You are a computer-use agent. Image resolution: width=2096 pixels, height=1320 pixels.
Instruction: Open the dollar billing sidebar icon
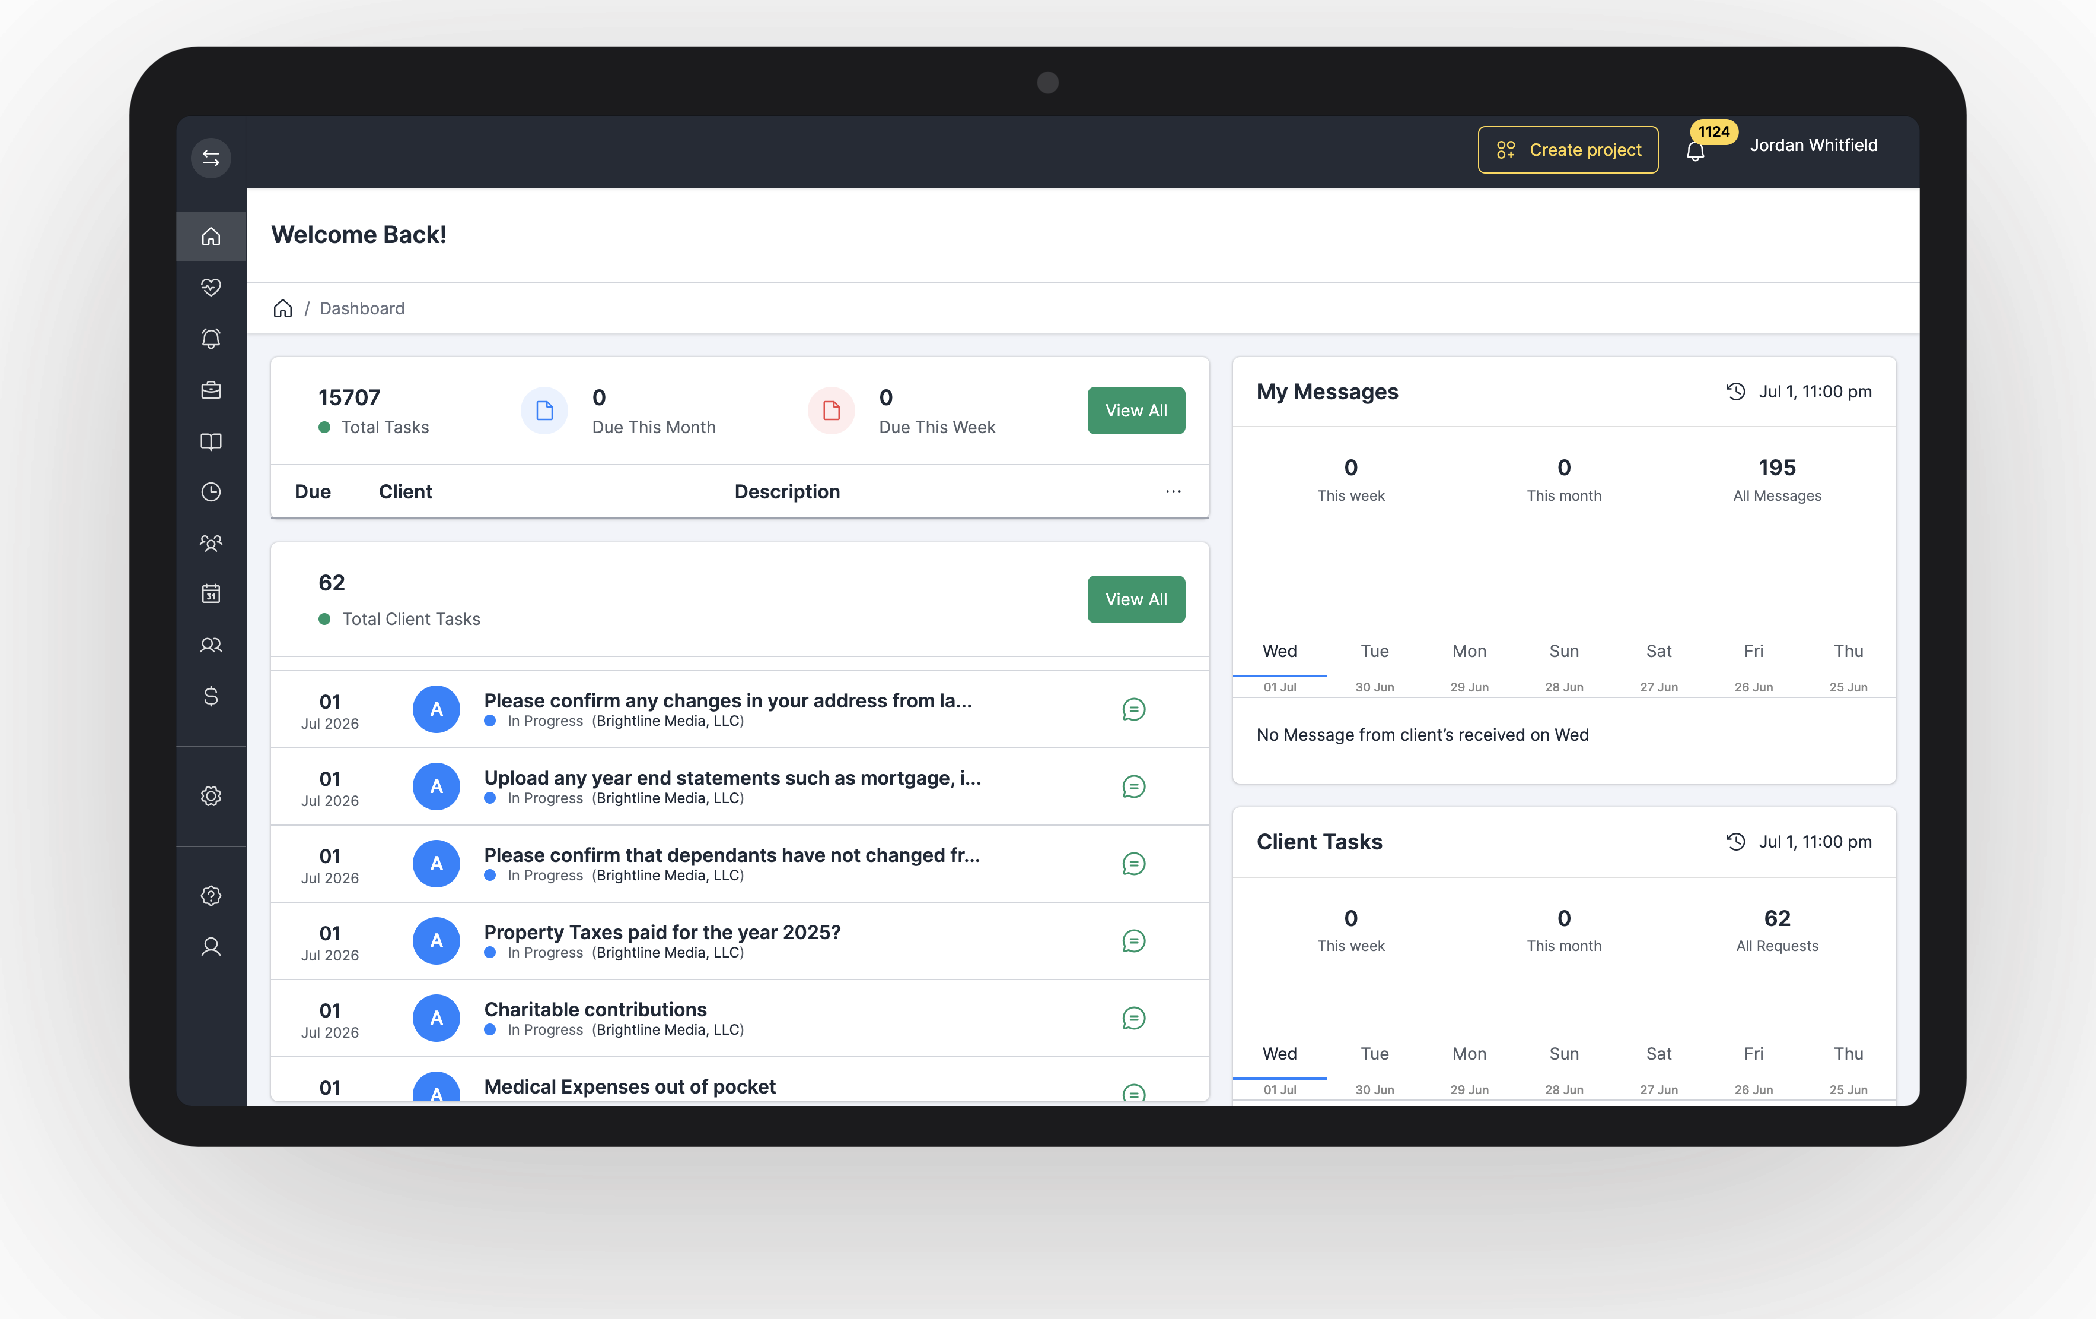pos(211,696)
